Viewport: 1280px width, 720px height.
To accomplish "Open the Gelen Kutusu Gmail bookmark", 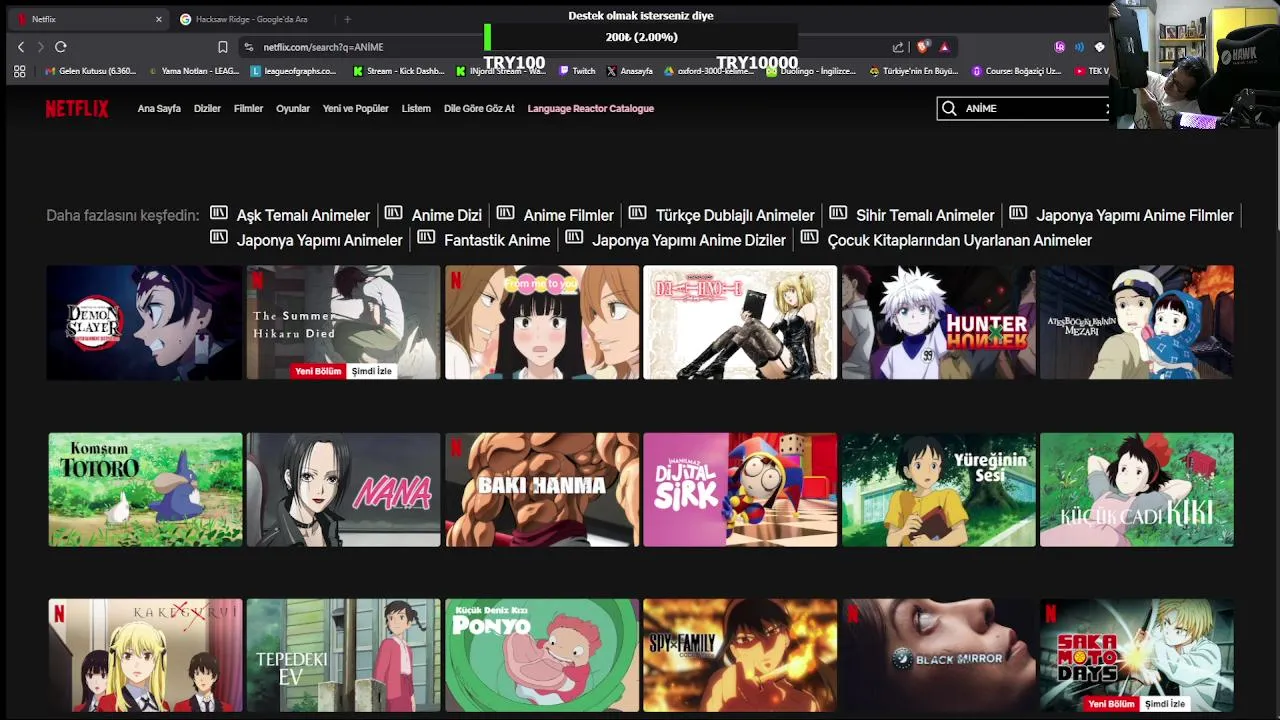I will point(91,71).
